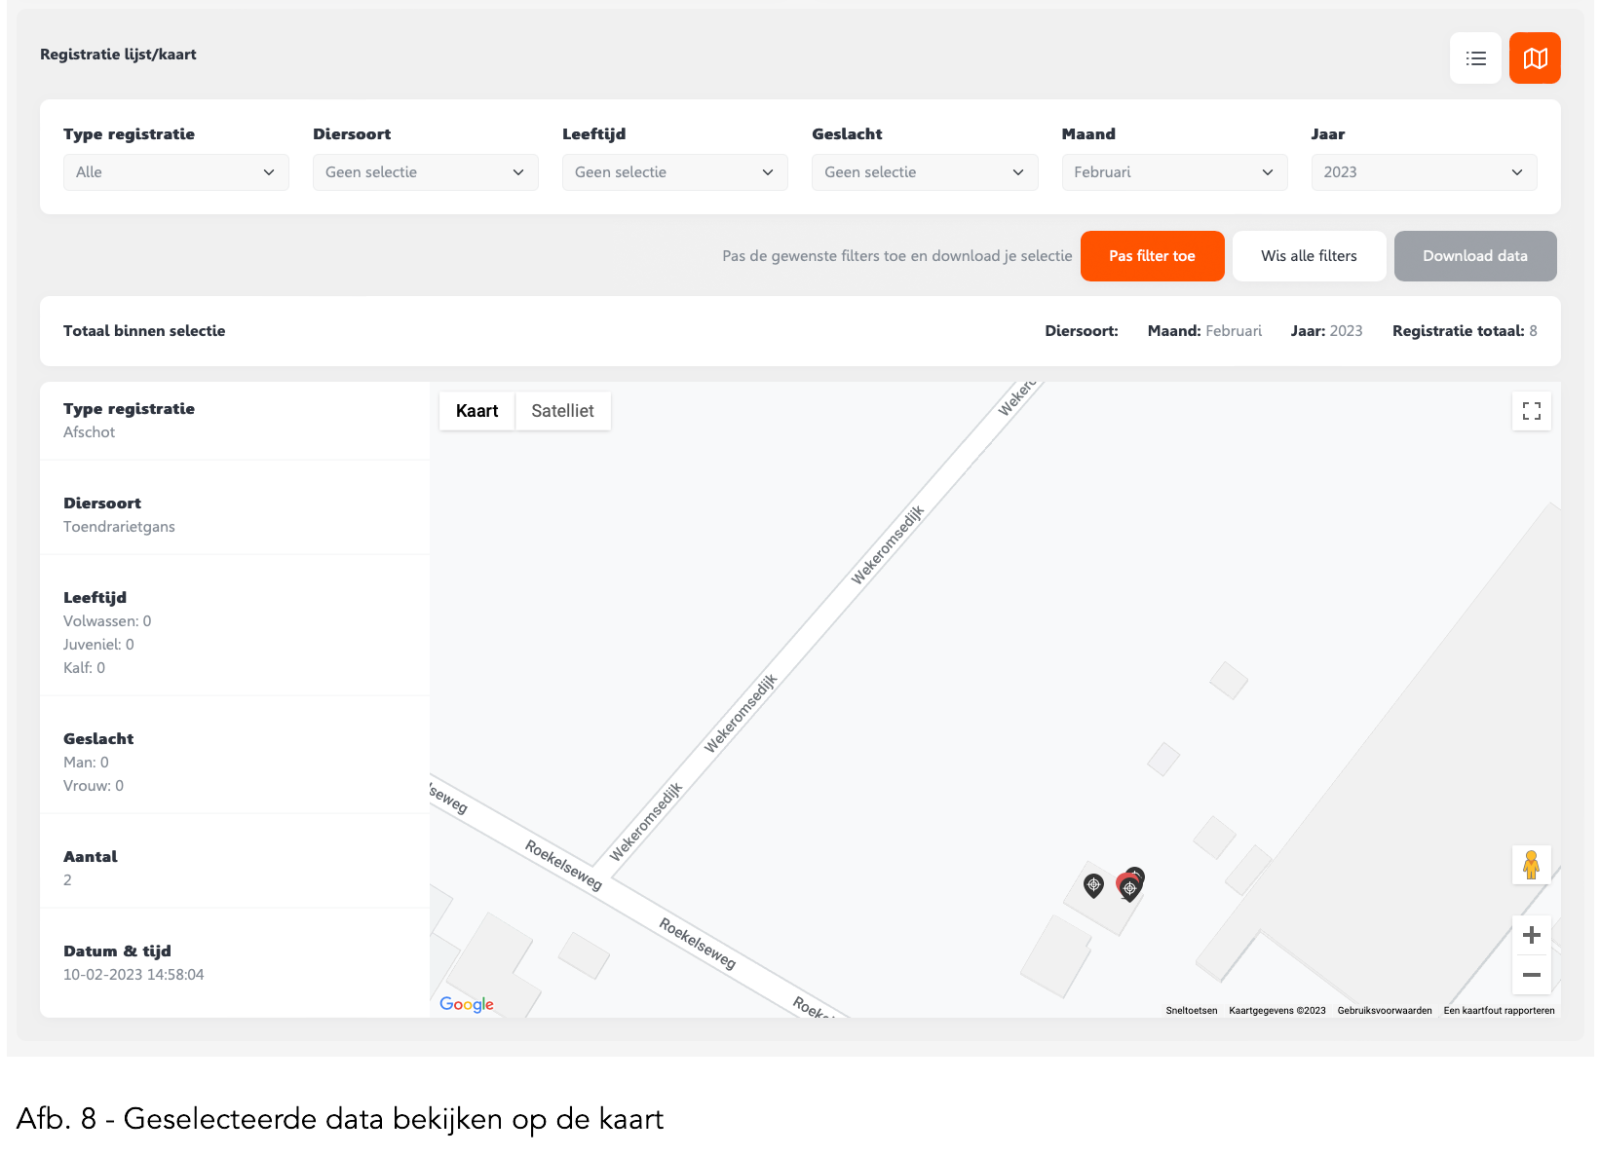The image size is (1600, 1156).
Task: Zoom out on the map
Action: click(x=1531, y=975)
